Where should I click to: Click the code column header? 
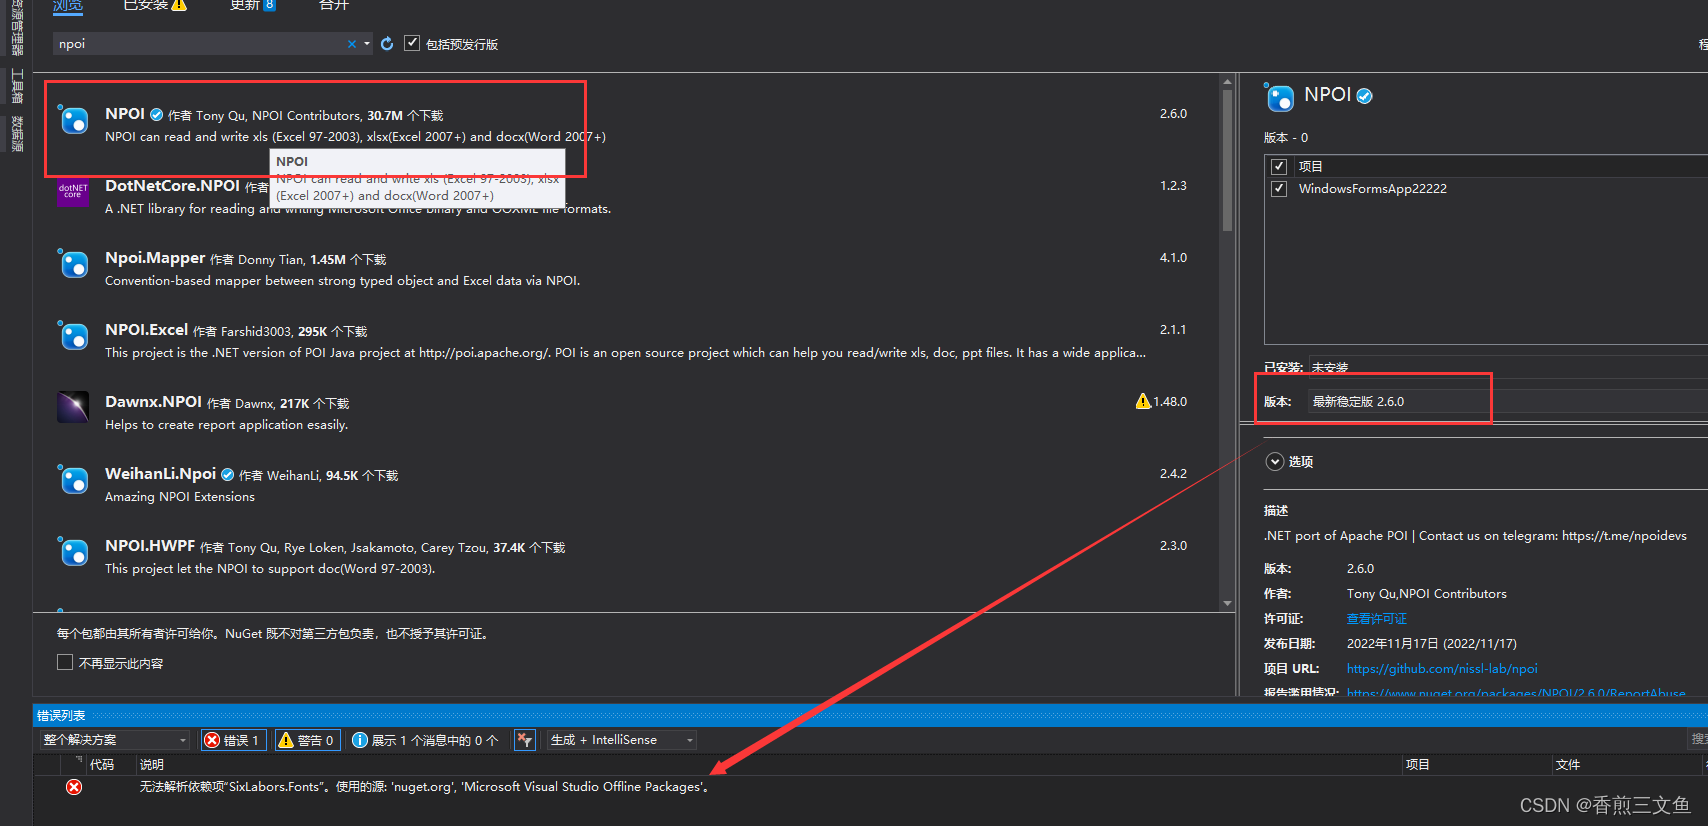(102, 764)
